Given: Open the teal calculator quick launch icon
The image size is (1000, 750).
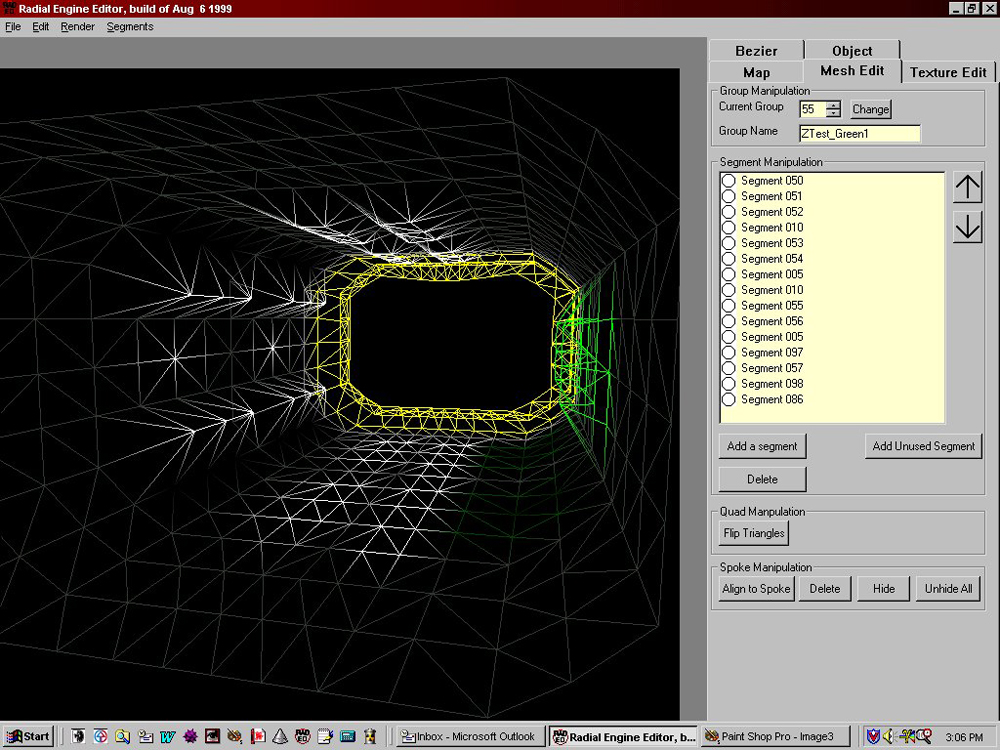Looking at the screenshot, I should tap(348, 737).
